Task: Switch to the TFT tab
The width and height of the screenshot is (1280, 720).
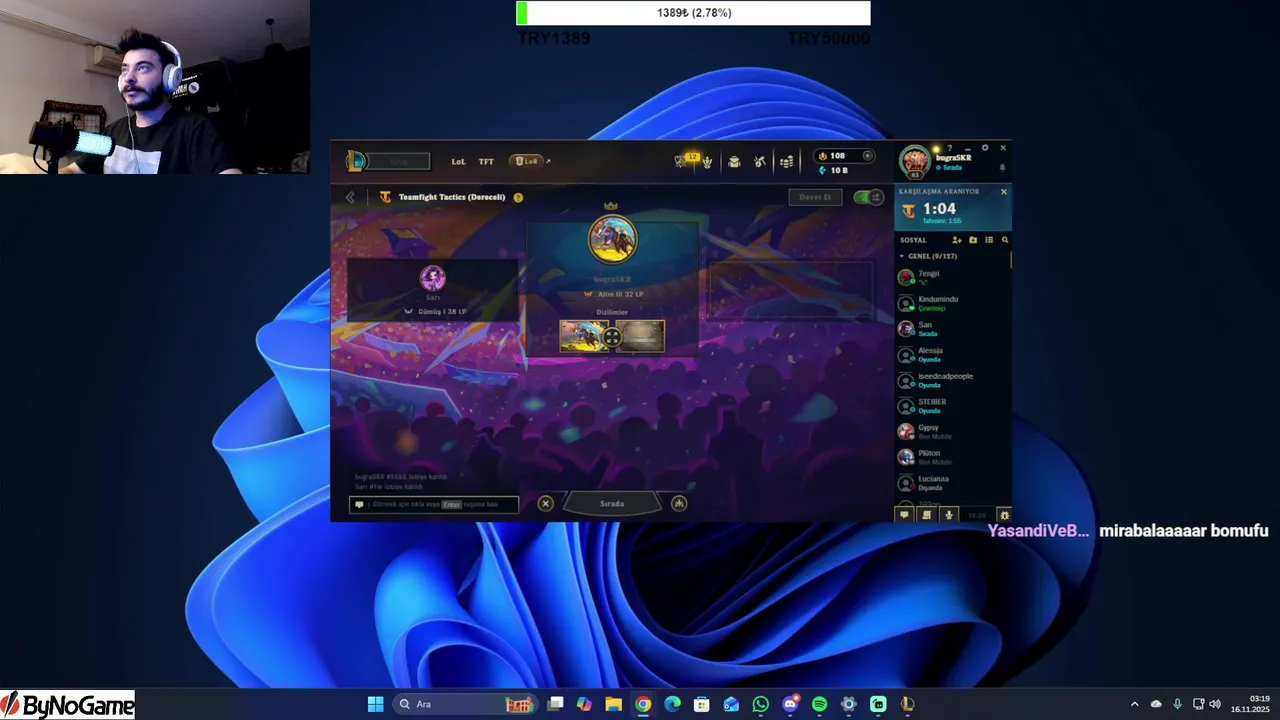Action: [x=486, y=161]
